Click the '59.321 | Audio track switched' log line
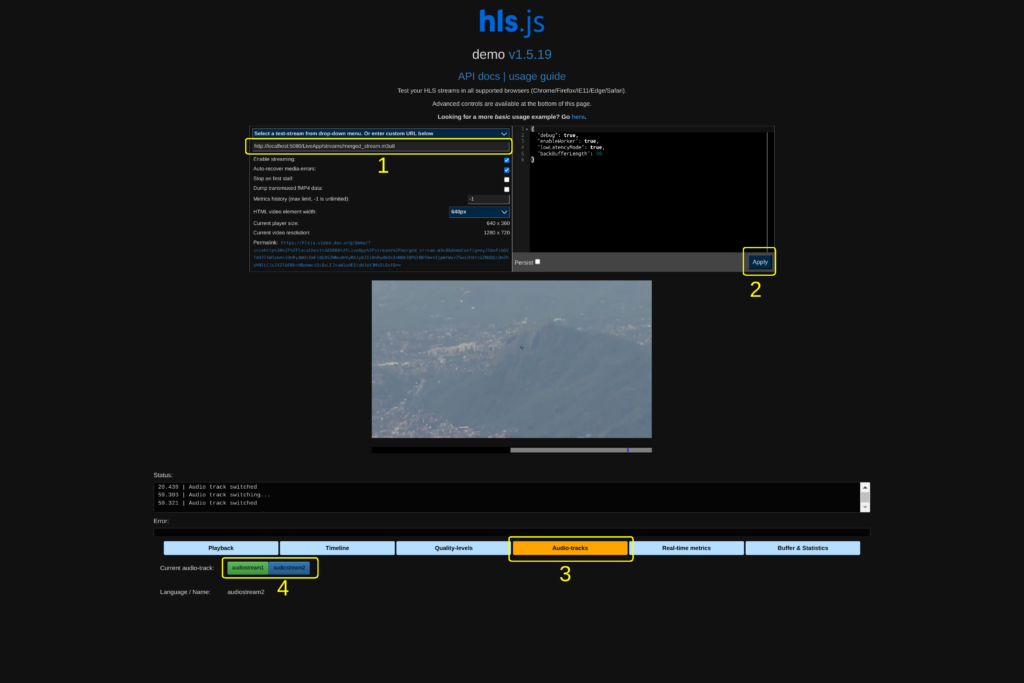The width and height of the screenshot is (1024, 683). coord(208,503)
